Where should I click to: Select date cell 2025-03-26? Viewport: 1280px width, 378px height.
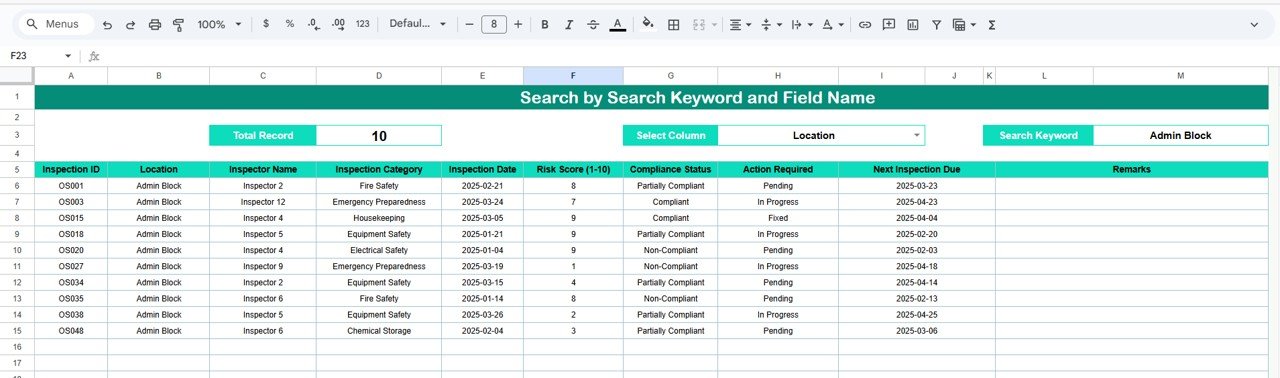pyautogui.click(x=482, y=315)
